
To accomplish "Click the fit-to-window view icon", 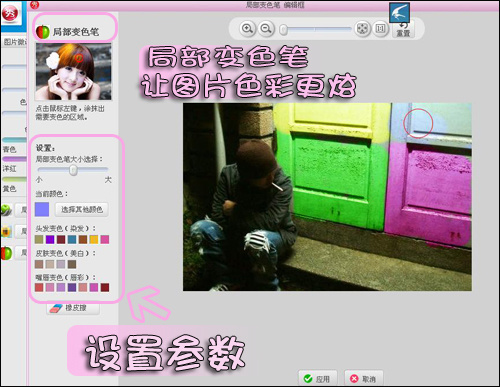I will coord(362,29).
